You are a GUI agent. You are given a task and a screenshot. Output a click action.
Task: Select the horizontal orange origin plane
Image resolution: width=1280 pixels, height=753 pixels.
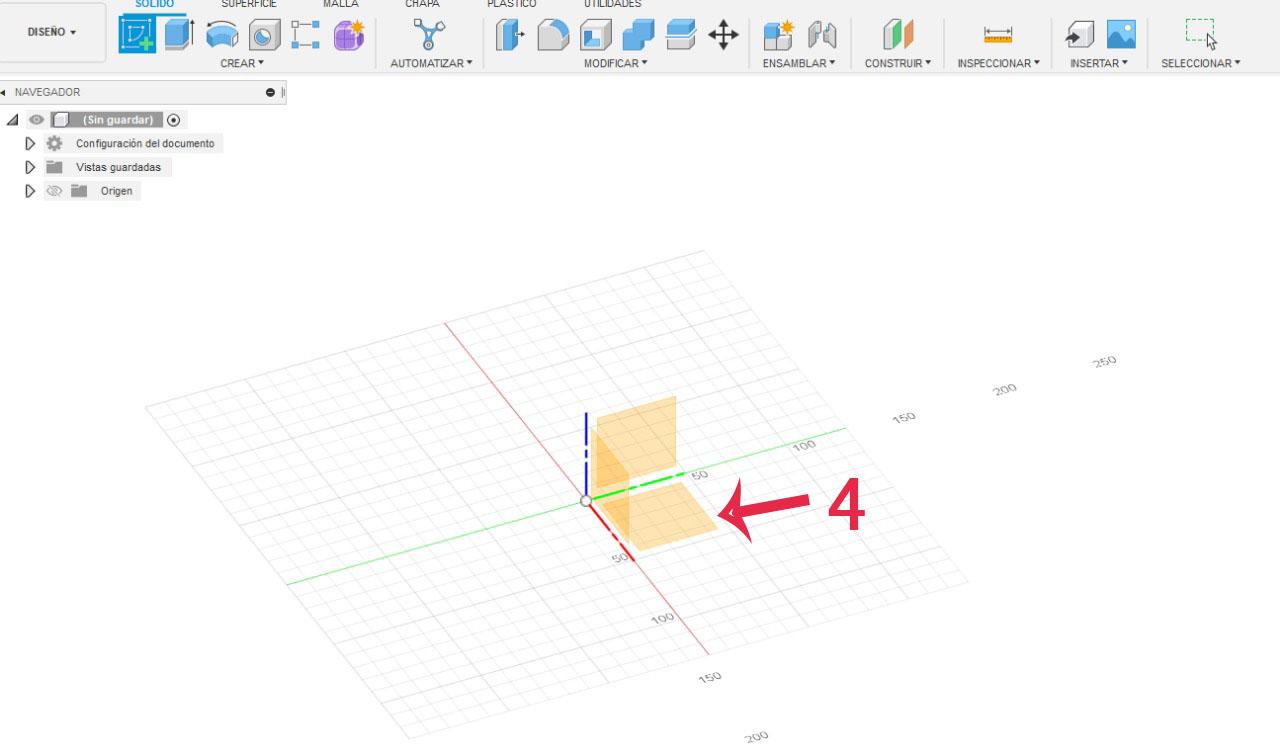pyautogui.click(x=659, y=517)
